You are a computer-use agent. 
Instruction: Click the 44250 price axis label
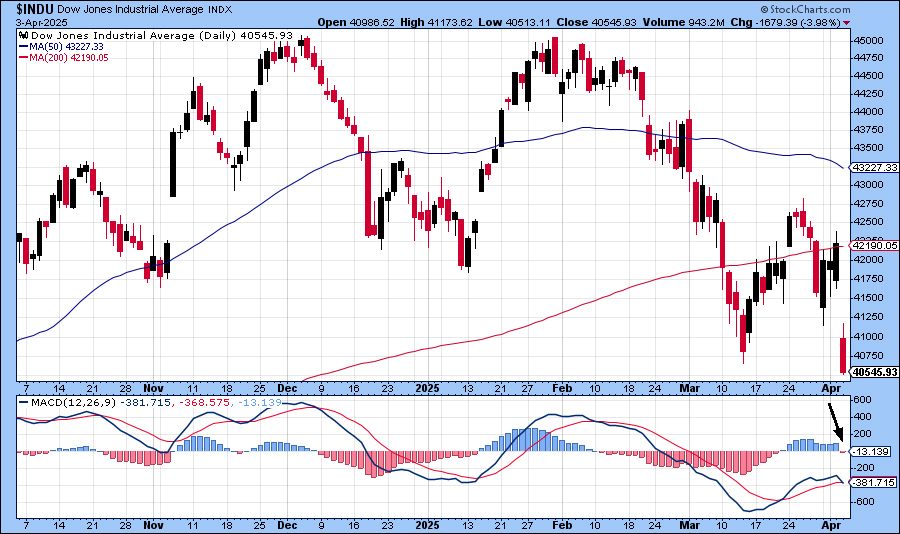pyautogui.click(x=868, y=94)
